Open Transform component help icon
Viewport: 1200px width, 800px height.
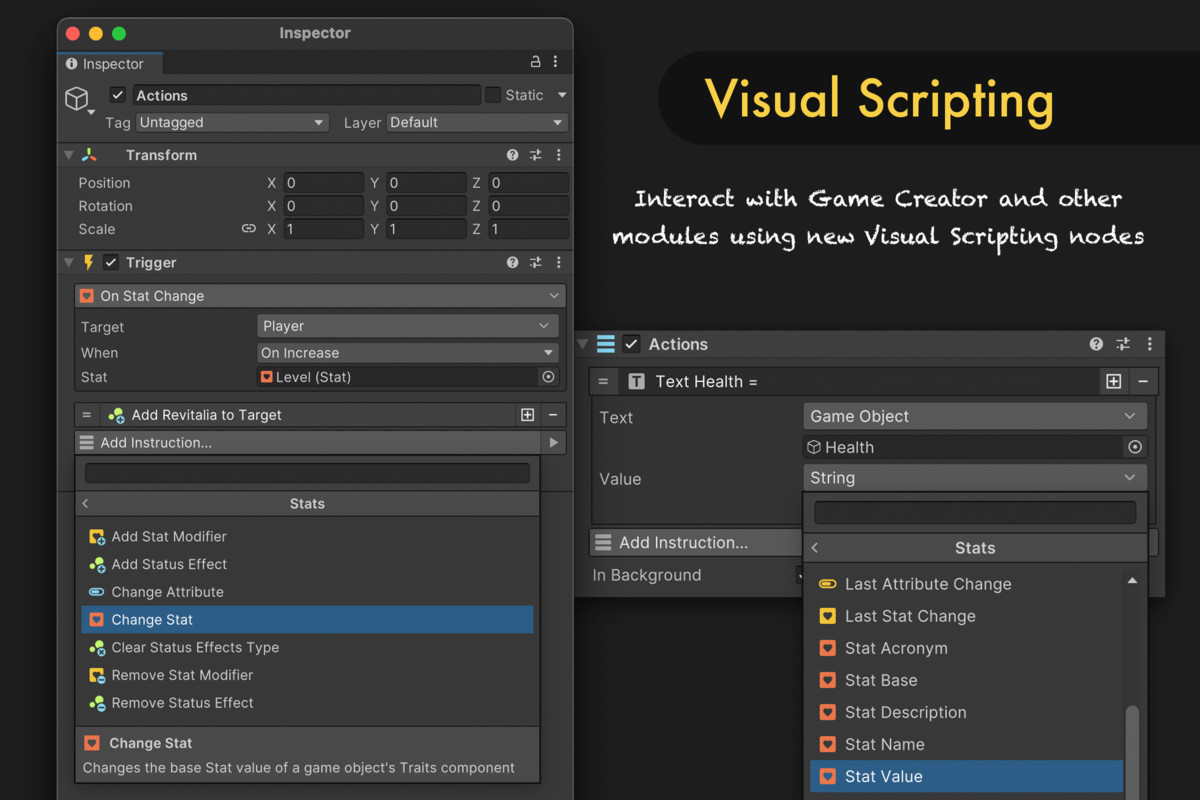click(x=513, y=155)
